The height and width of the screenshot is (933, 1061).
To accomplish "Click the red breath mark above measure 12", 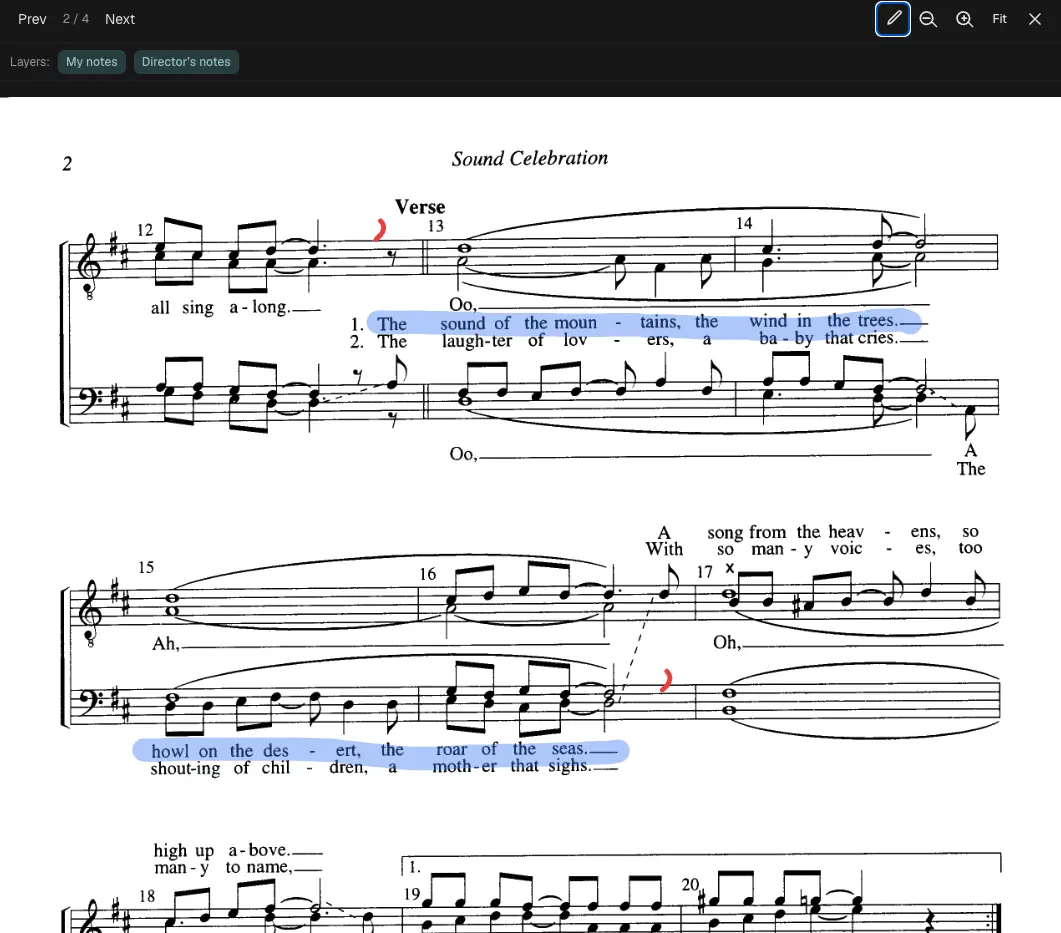I will tap(380, 229).
